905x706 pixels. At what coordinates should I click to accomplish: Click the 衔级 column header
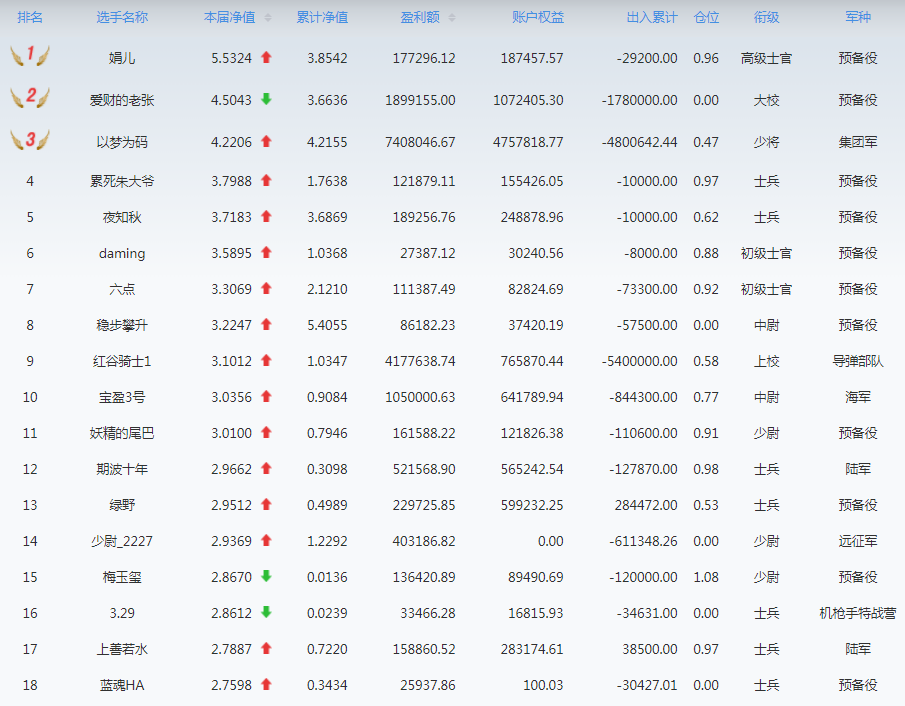point(766,17)
